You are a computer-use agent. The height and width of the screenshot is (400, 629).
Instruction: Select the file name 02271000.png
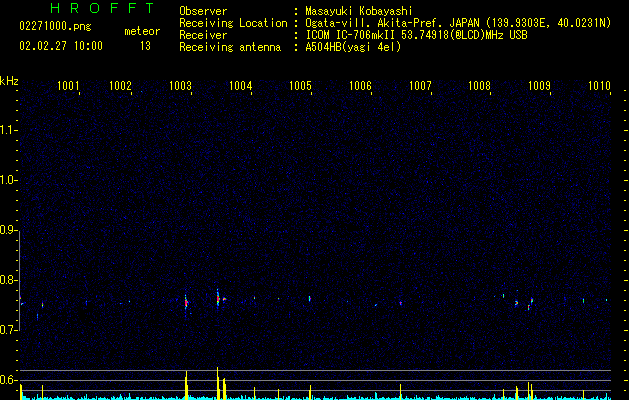point(55,27)
